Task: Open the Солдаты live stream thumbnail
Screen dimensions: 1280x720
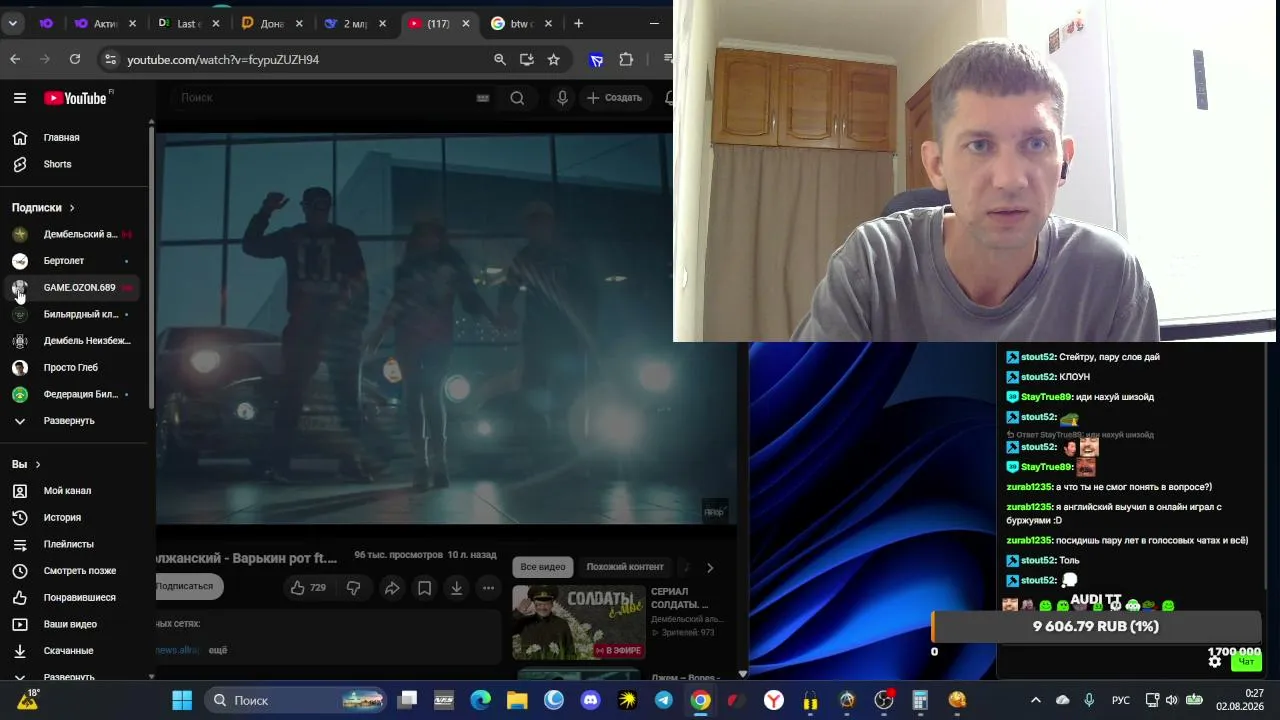Action: tap(579, 622)
